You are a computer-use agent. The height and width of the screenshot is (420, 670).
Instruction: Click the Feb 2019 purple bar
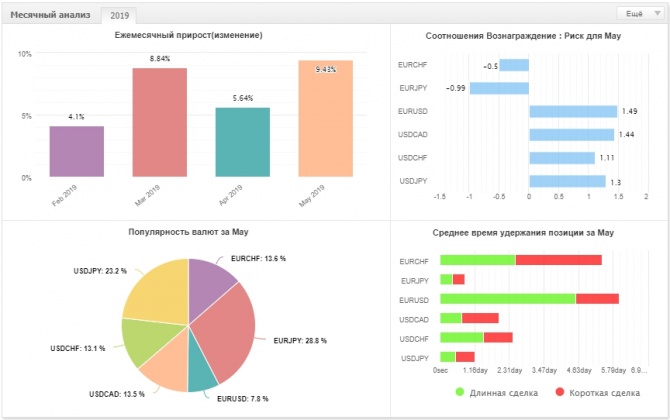76,151
